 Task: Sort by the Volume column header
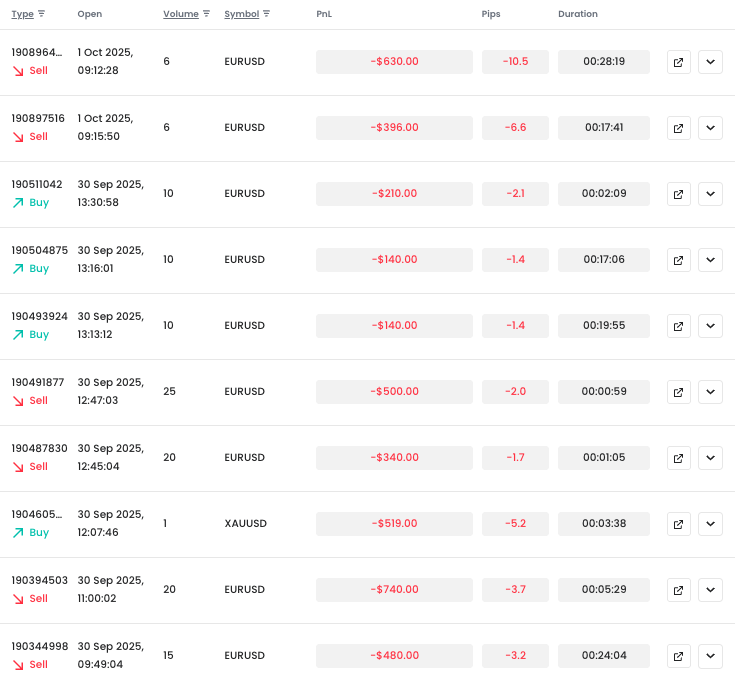(180, 15)
